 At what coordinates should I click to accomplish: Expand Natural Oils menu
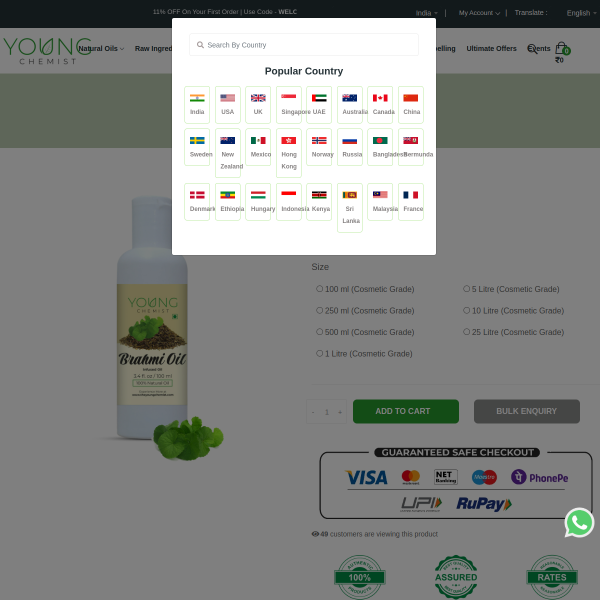[x=101, y=49]
